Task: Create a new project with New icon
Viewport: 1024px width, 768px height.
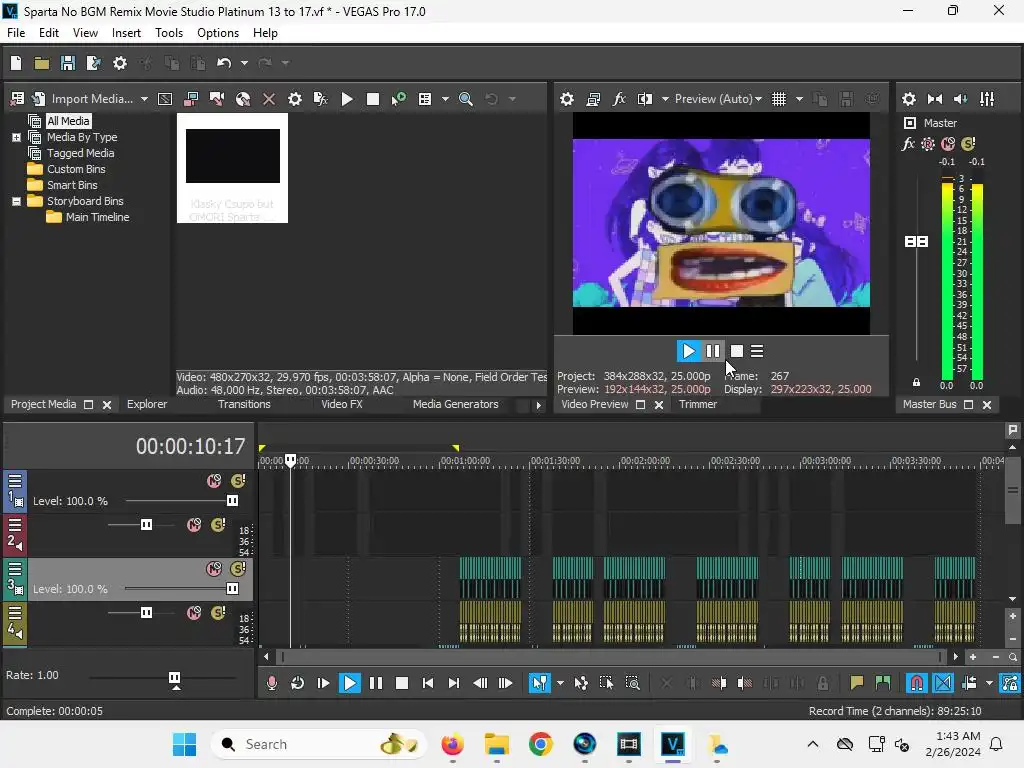Action: 16,63
